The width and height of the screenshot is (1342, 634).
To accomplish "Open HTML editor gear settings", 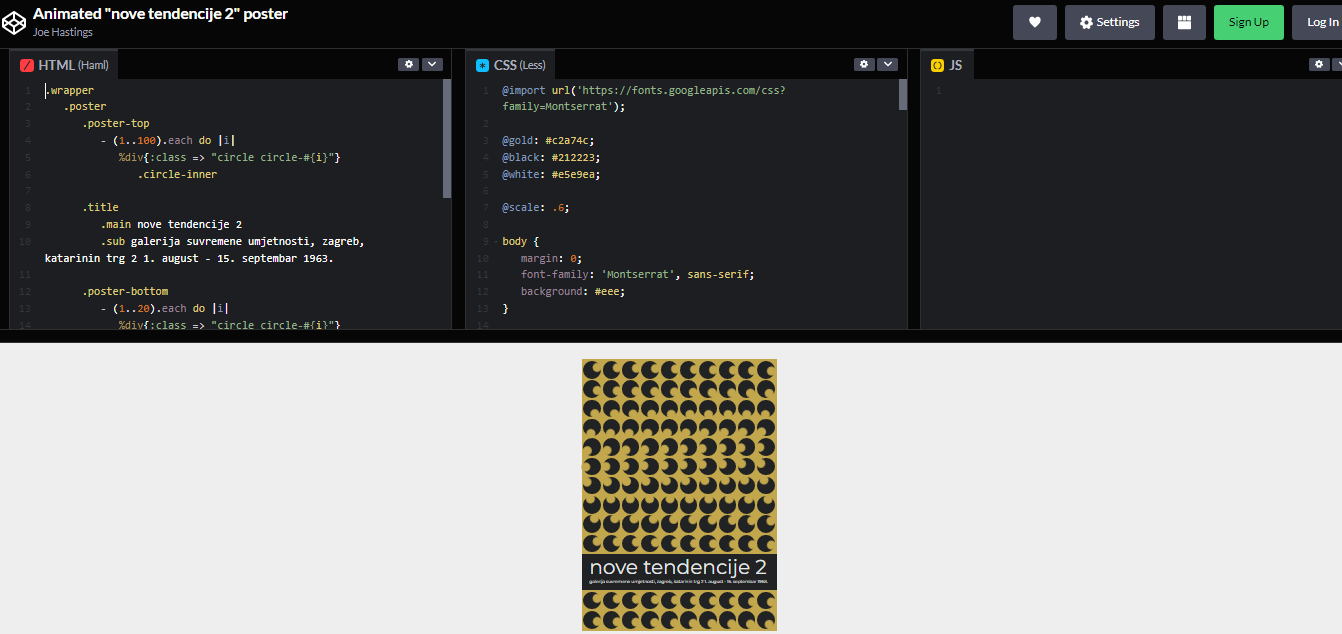I will 408,64.
